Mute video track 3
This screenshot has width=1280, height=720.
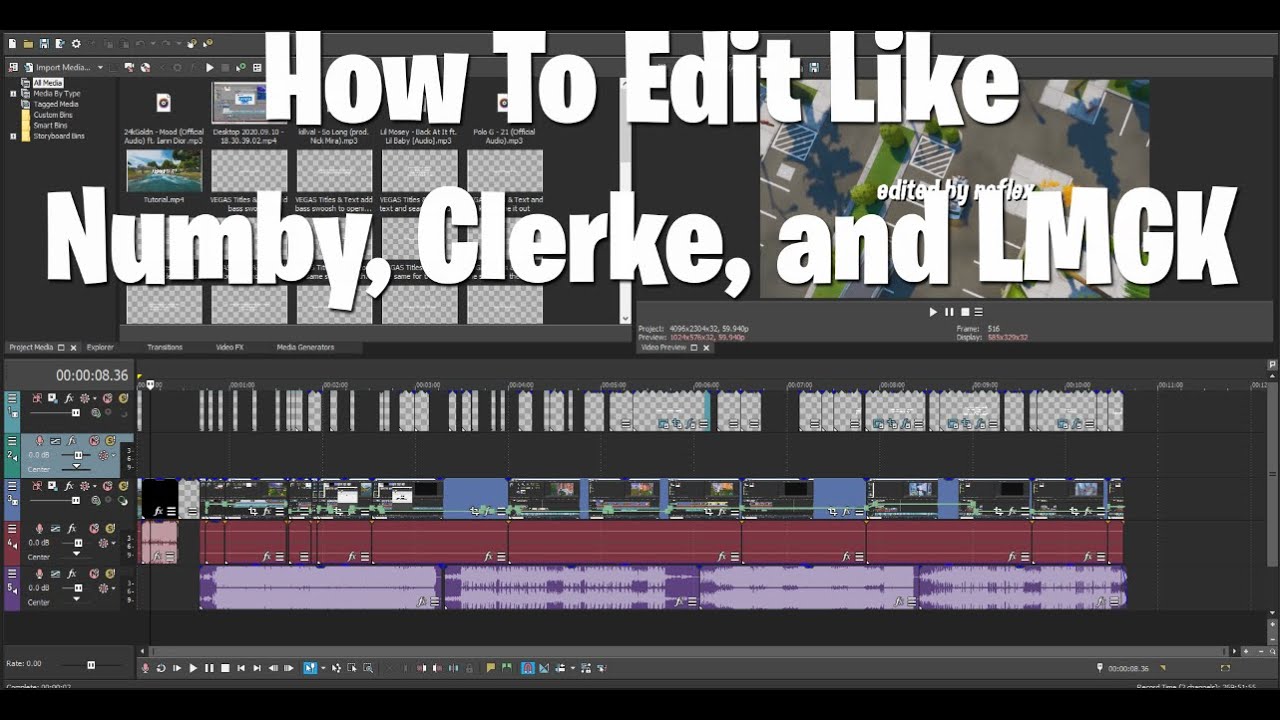pyautogui.click(x=107, y=486)
